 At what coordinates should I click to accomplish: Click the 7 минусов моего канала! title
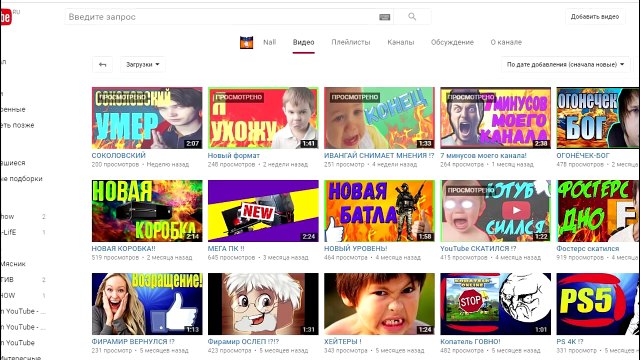click(483, 156)
